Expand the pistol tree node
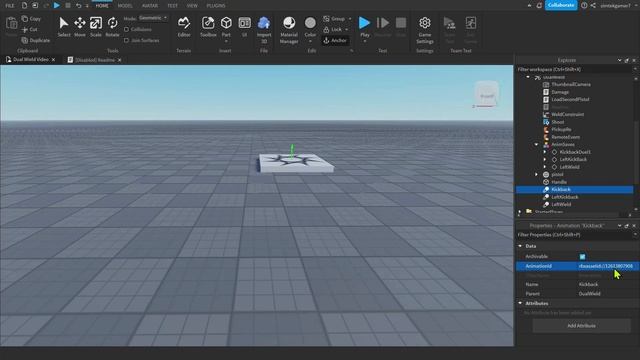The width and height of the screenshot is (640, 360). 536,174
